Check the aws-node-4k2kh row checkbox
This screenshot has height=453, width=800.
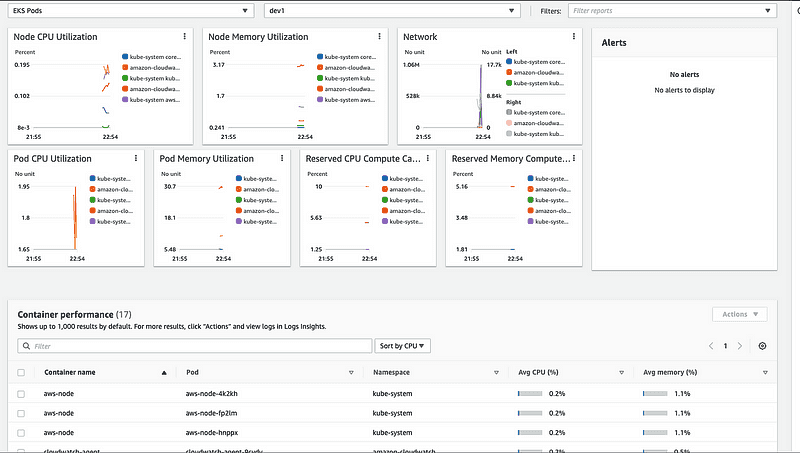click(x=21, y=394)
